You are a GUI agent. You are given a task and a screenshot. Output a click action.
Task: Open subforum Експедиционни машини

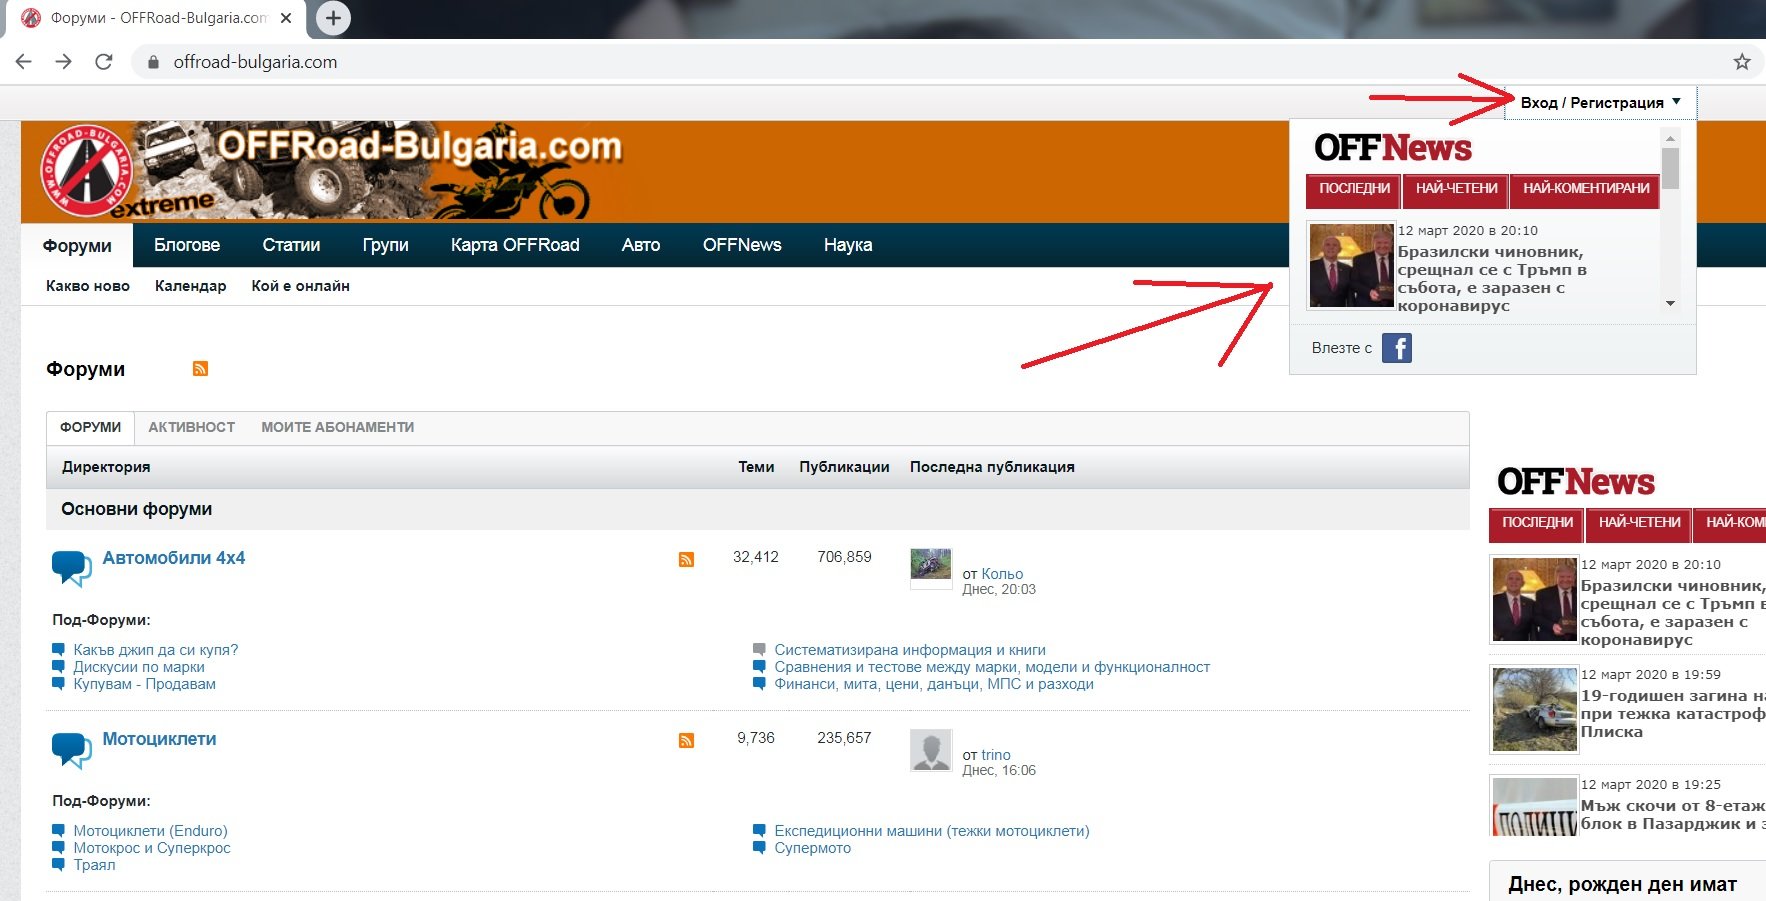[x=932, y=831]
